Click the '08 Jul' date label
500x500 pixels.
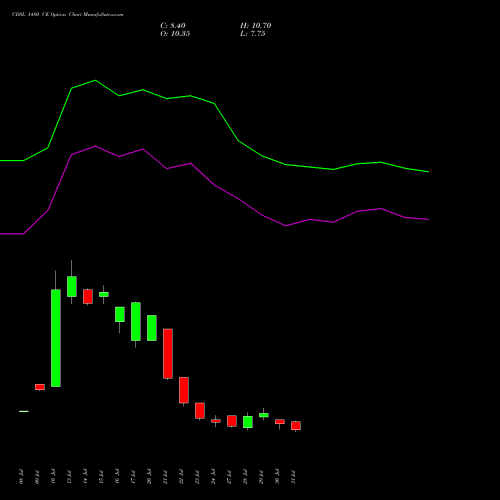[x=21, y=477]
